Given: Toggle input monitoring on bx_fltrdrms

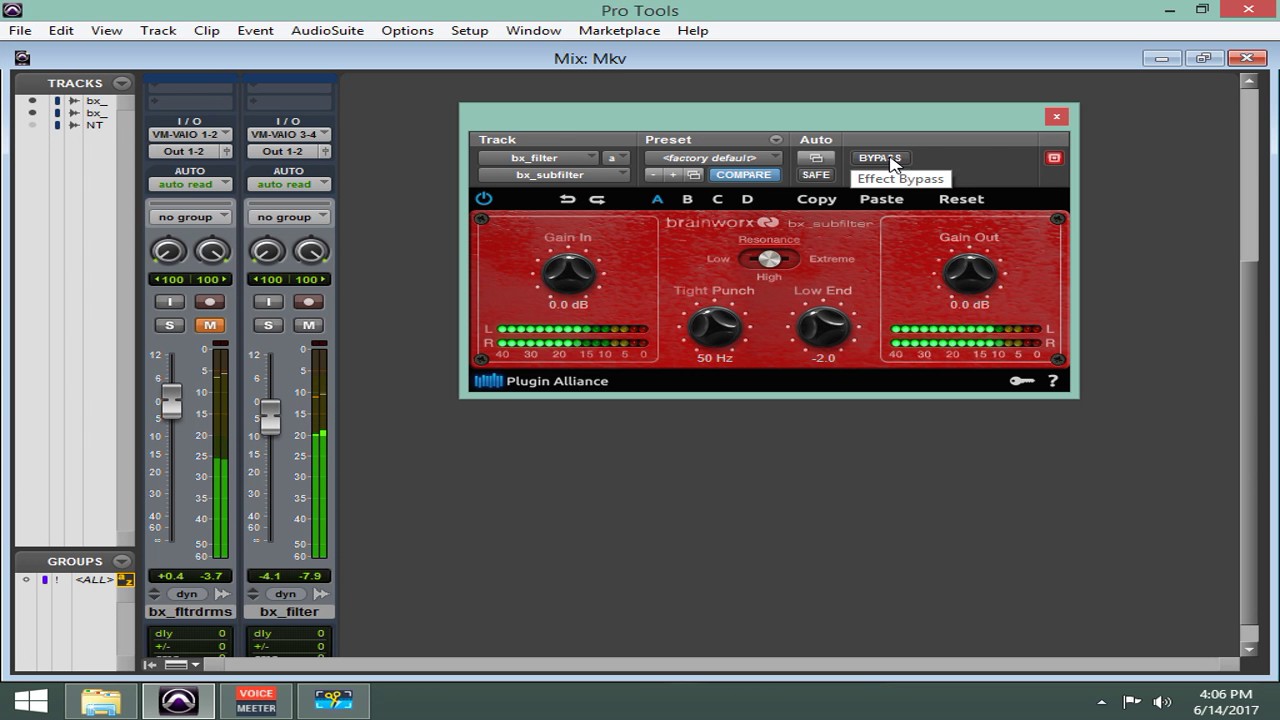Looking at the screenshot, I should click(169, 302).
